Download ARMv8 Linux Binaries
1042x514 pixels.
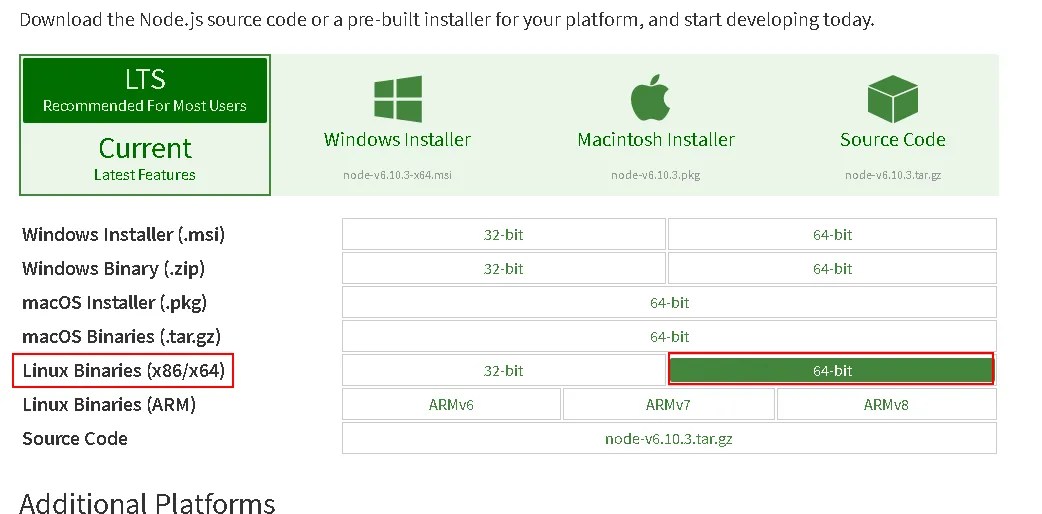(x=886, y=404)
